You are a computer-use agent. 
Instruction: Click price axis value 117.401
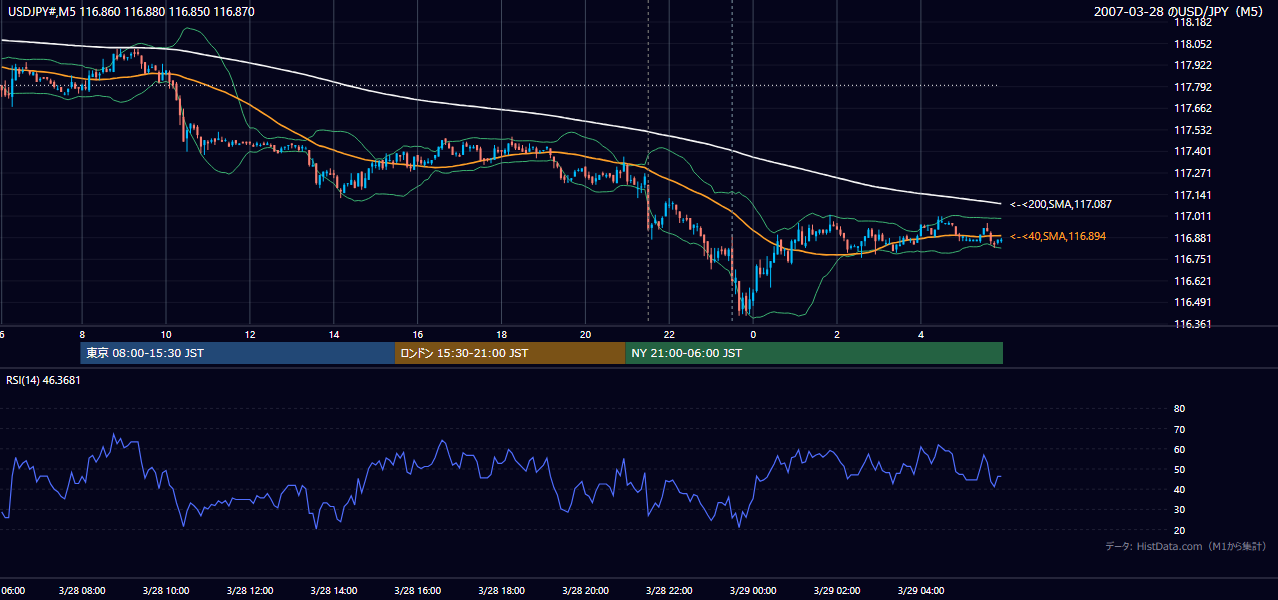coord(1192,151)
